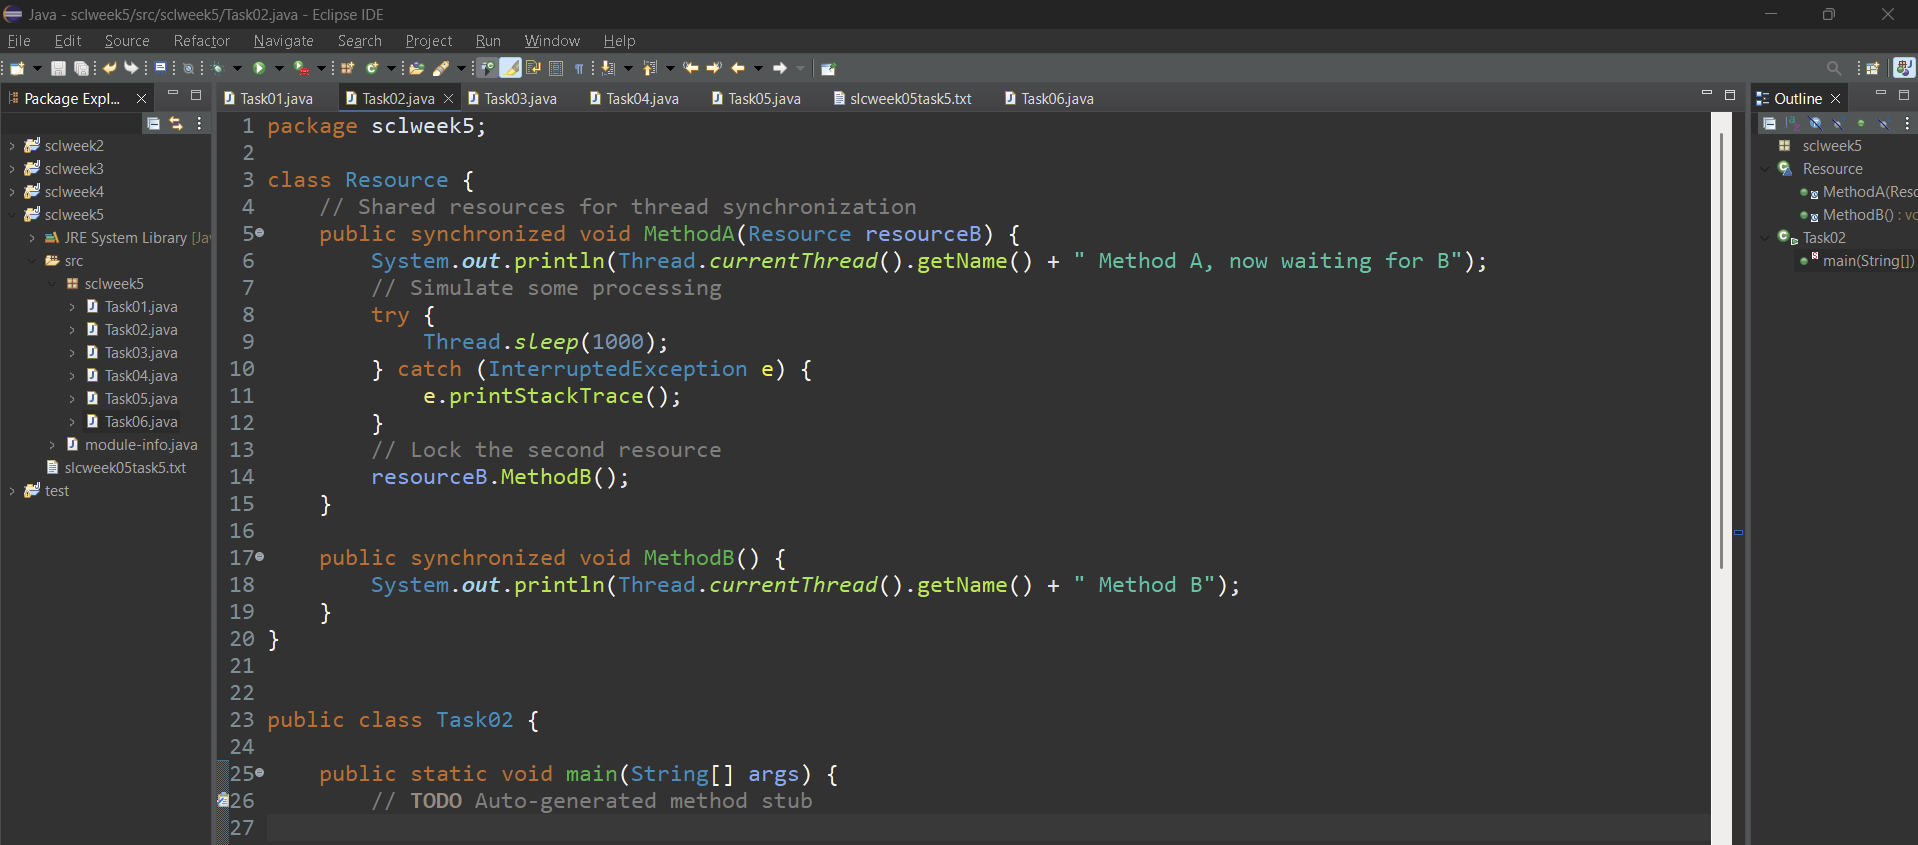The width and height of the screenshot is (1918, 845).
Task: Open the Outline view menu dots
Action: [x=1907, y=123]
